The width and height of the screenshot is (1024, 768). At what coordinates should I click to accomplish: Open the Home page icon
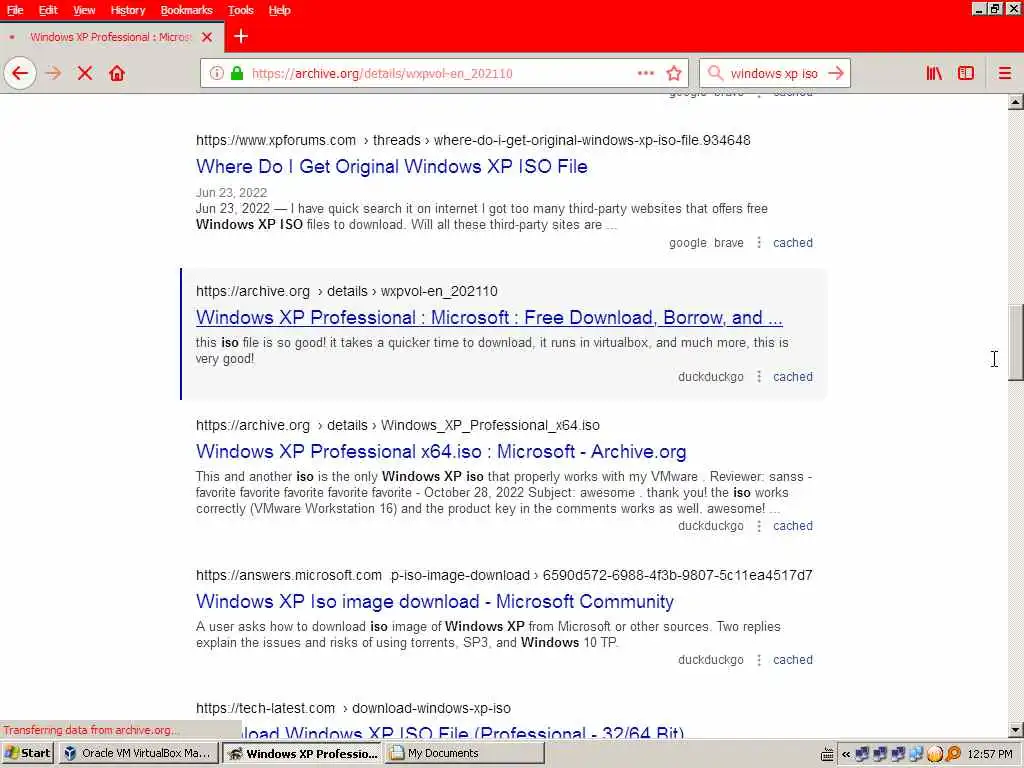tap(117, 73)
